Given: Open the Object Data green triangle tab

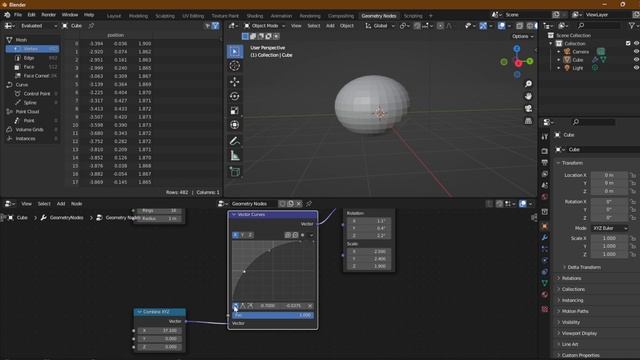Looking at the screenshot, I should click(x=544, y=283).
